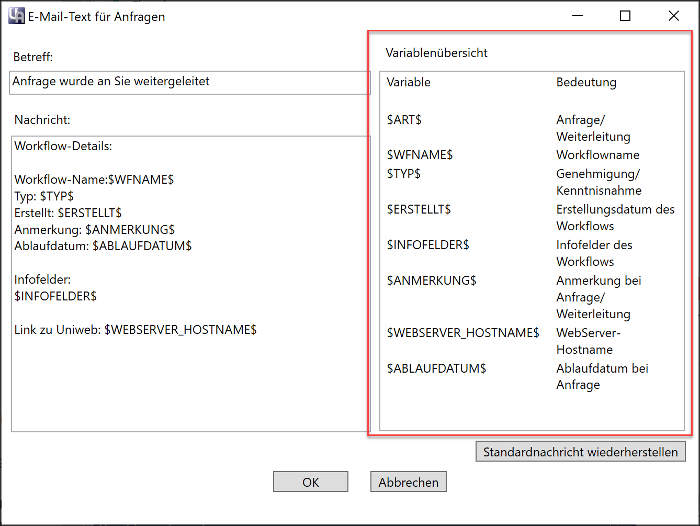The width and height of the screenshot is (700, 526).
Task: Maximize the E-Mail-Text dialog window
Action: pos(625,16)
